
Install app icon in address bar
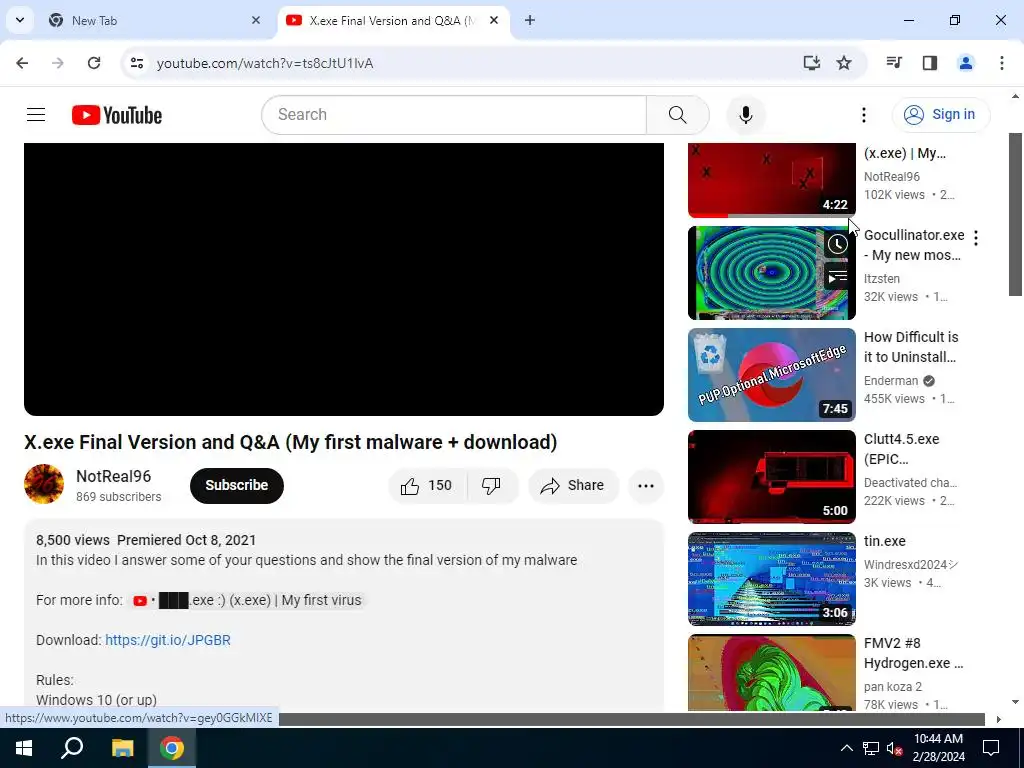(811, 63)
